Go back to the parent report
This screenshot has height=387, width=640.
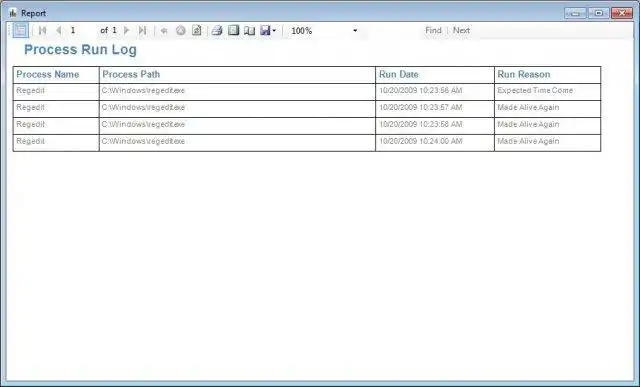tap(164, 31)
